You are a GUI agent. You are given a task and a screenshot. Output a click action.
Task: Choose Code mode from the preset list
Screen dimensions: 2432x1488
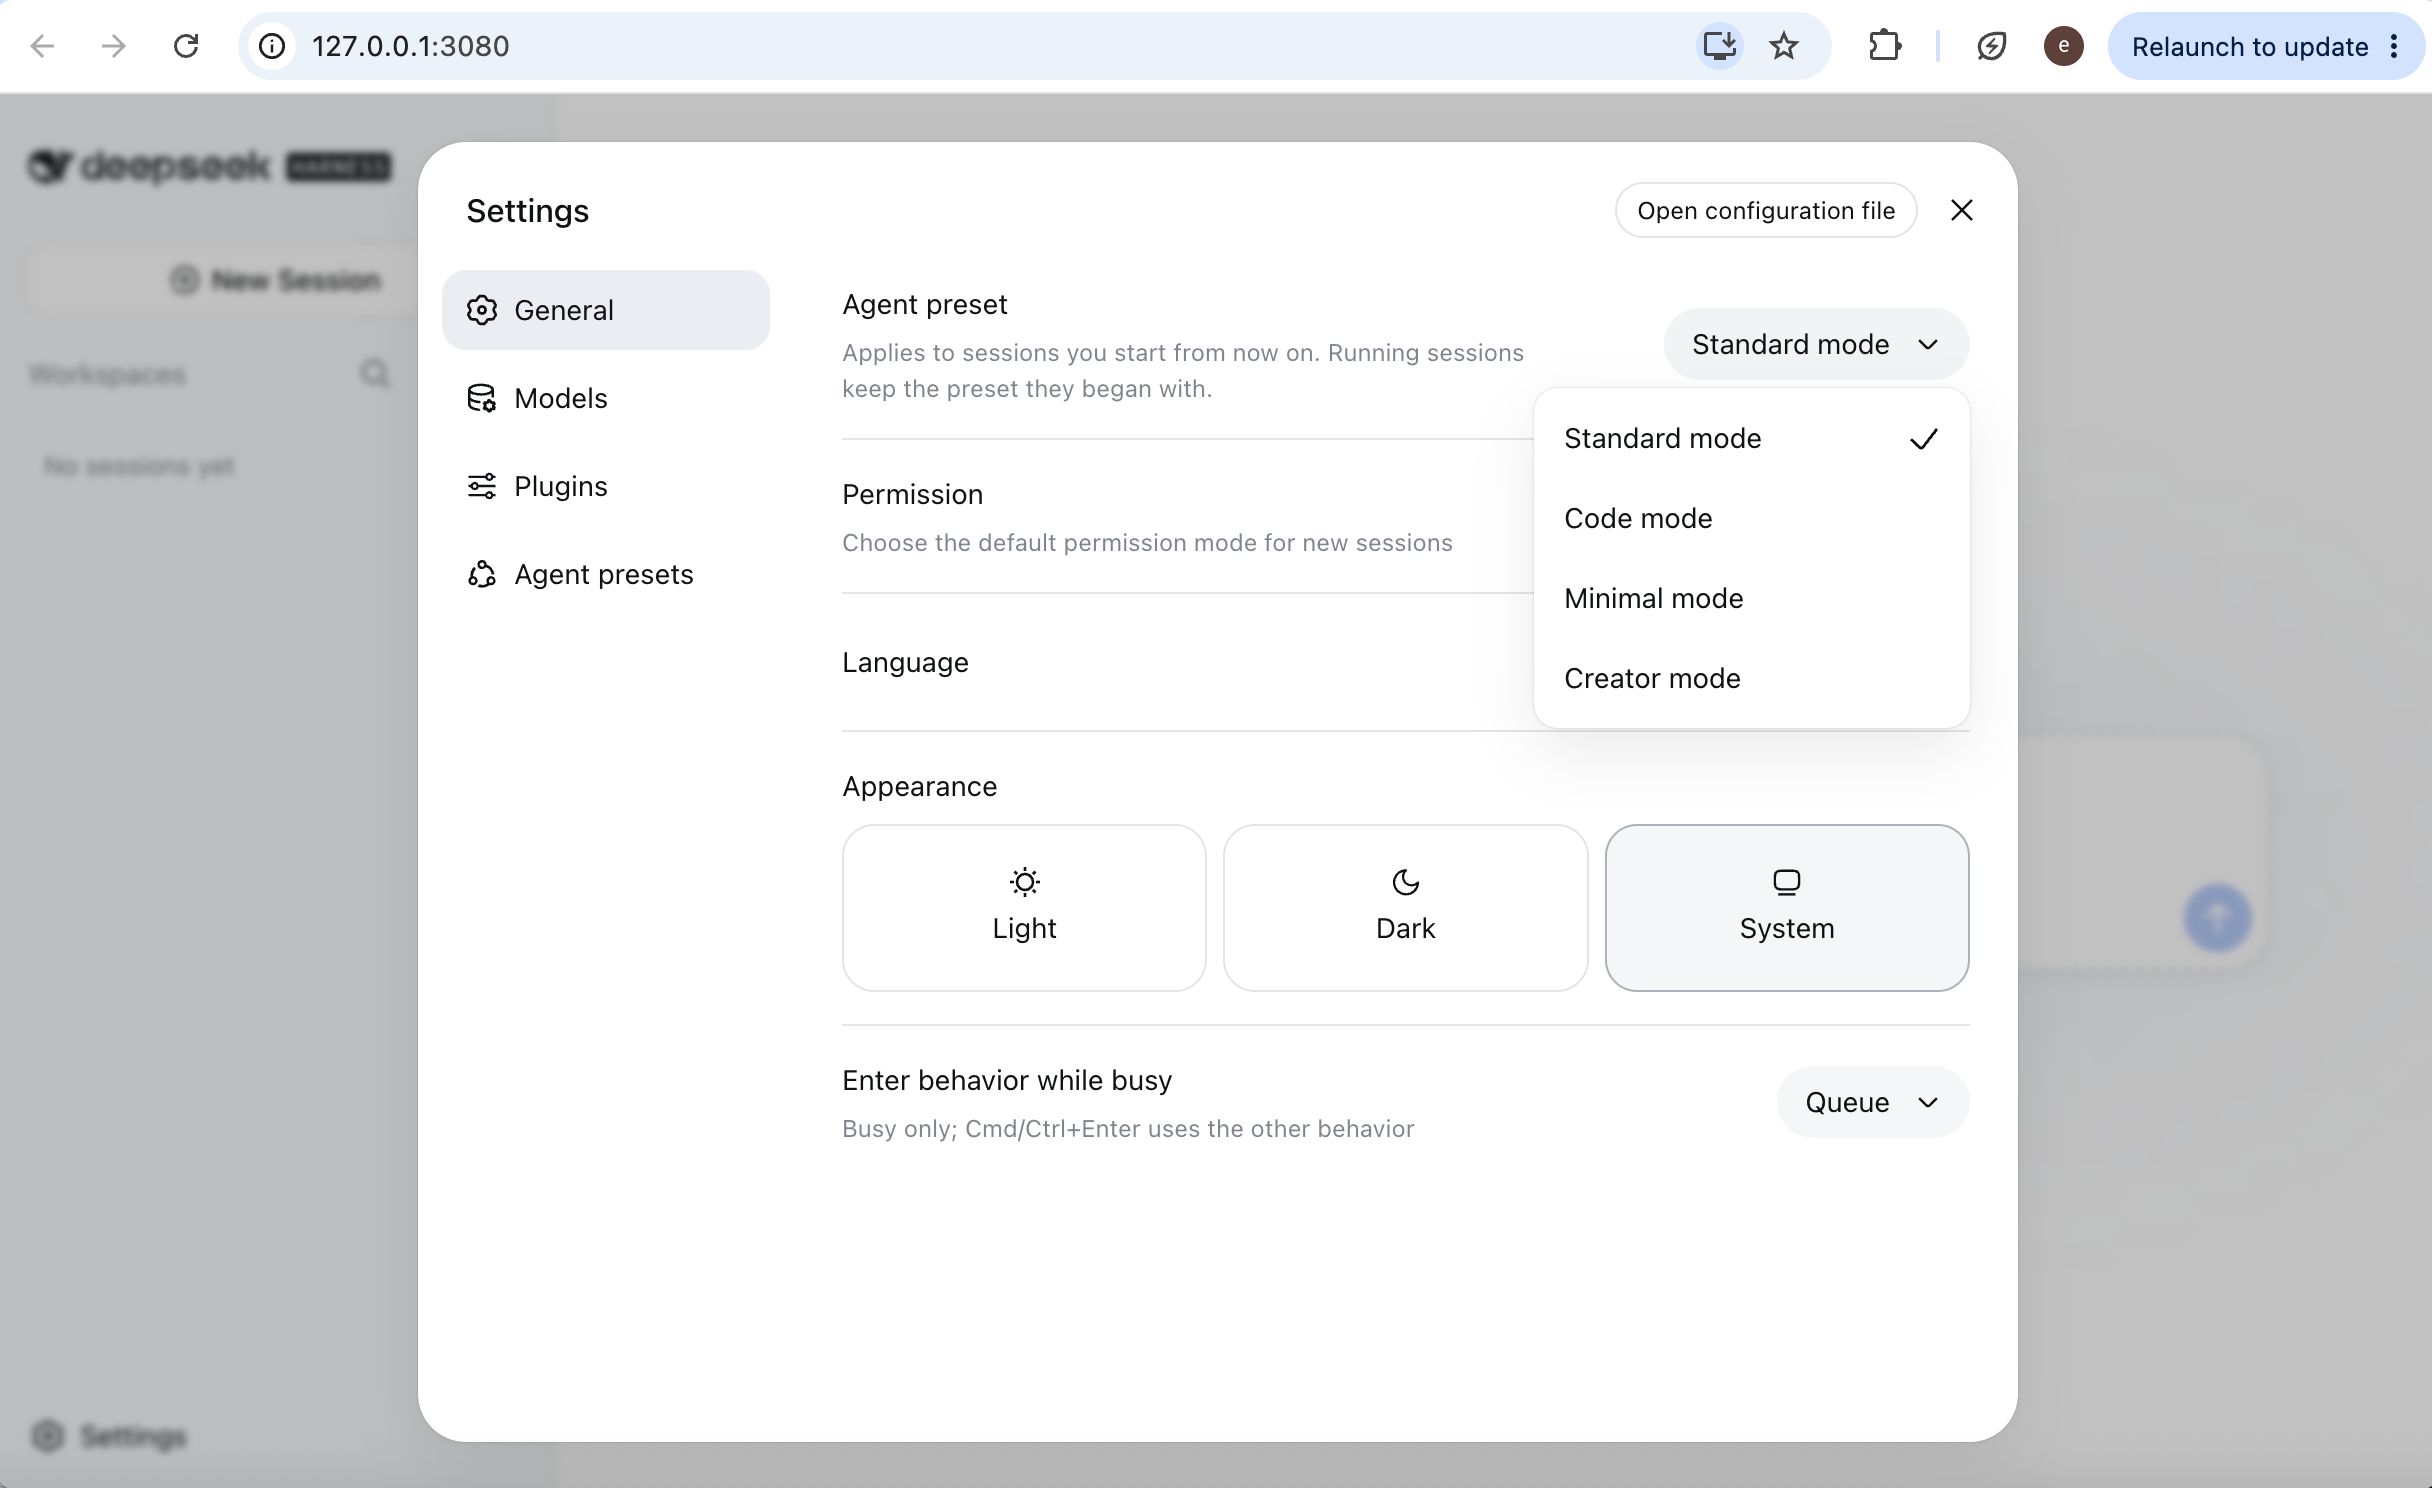click(x=1751, y=518)
